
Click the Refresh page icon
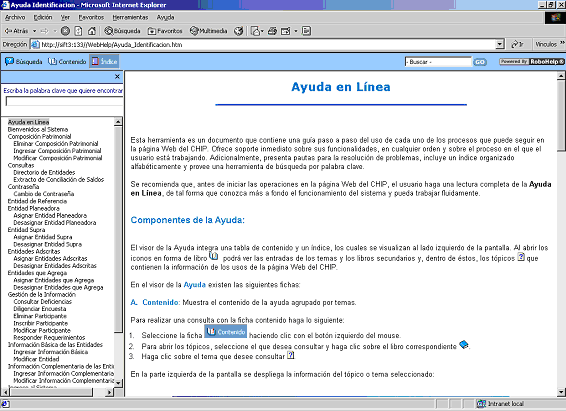[78, 31]
